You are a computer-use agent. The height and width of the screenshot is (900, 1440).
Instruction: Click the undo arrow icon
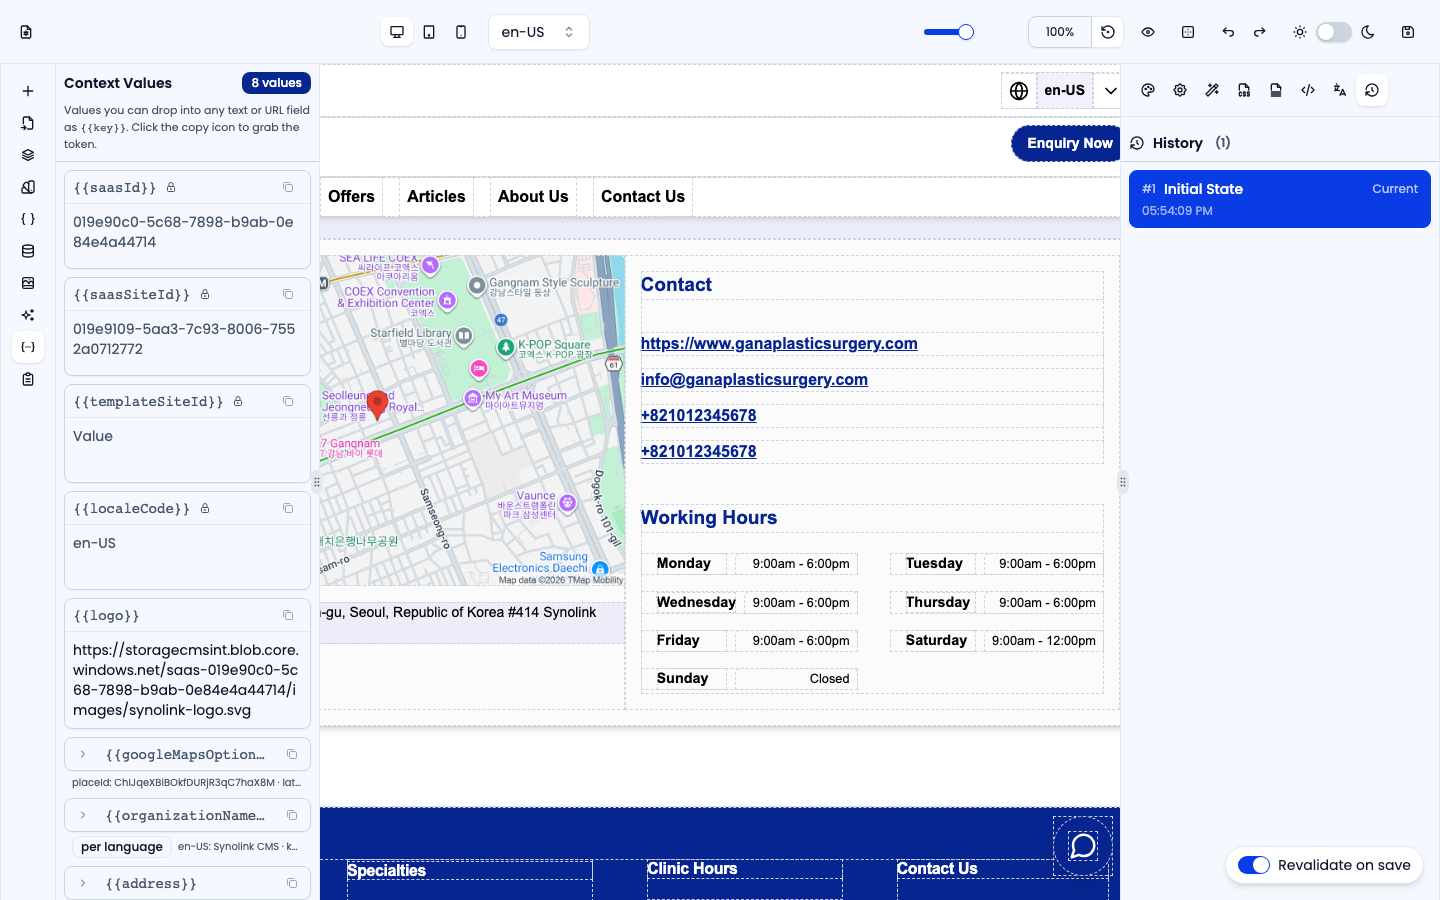click(x=1228, y=32)
